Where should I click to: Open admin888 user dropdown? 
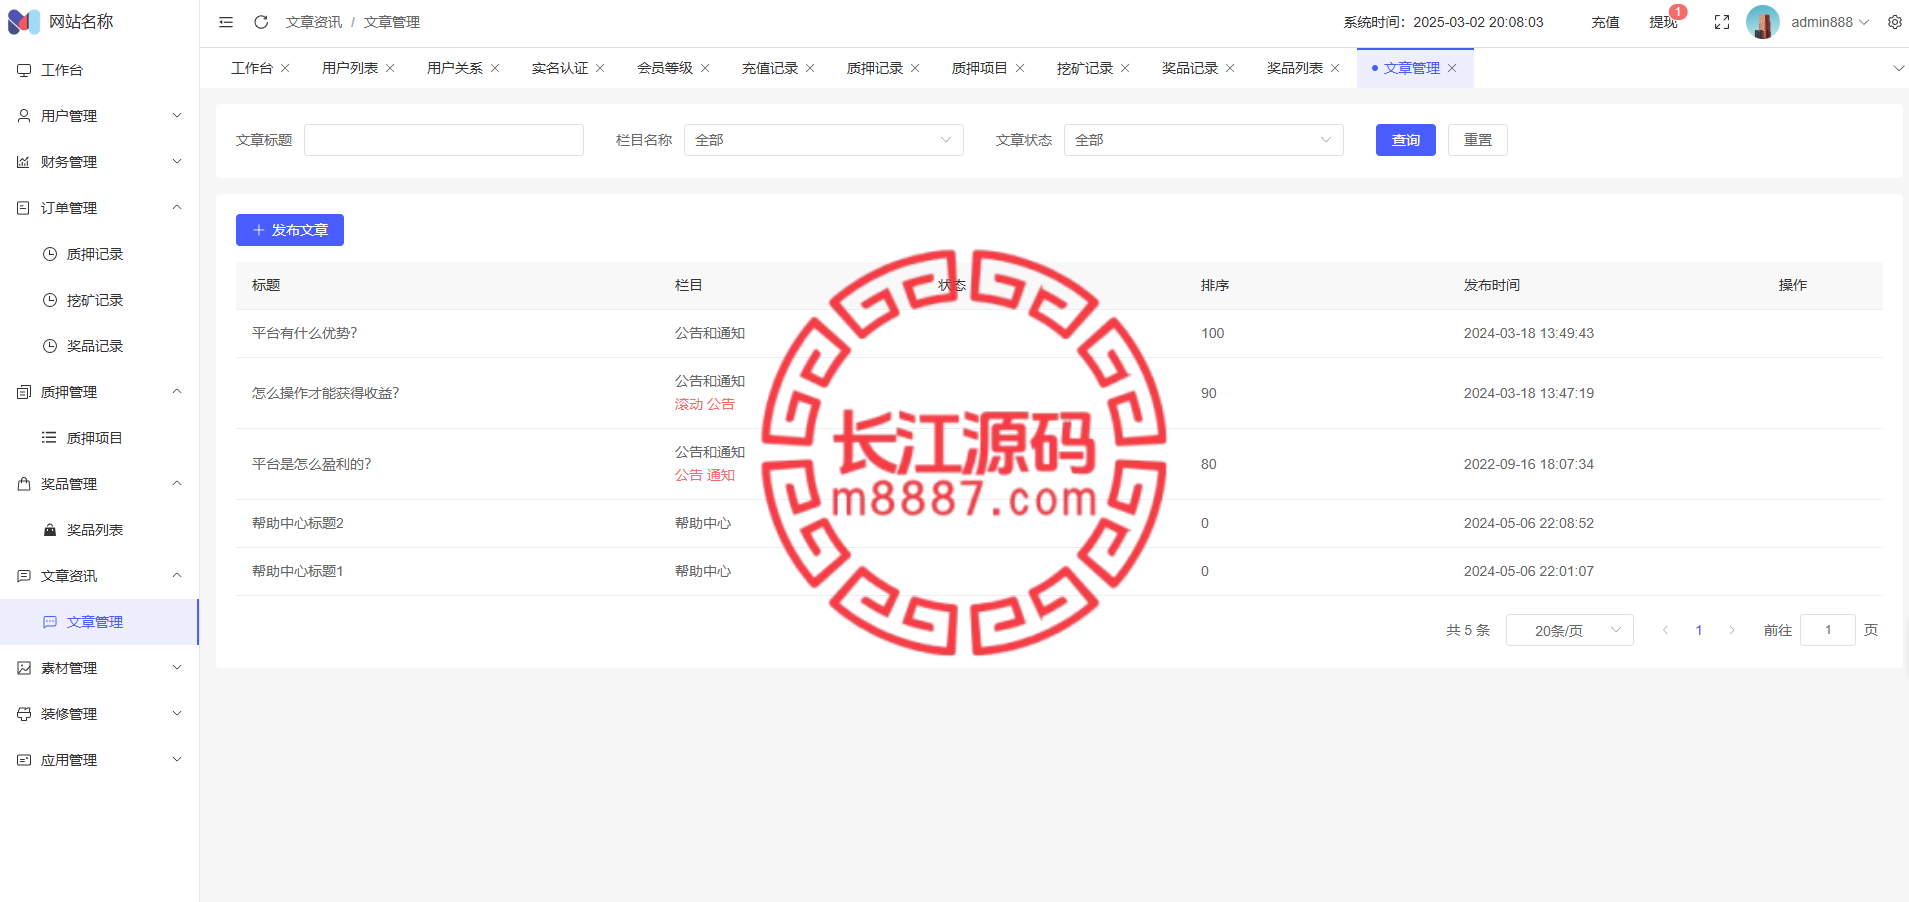tap(1830, 22)
